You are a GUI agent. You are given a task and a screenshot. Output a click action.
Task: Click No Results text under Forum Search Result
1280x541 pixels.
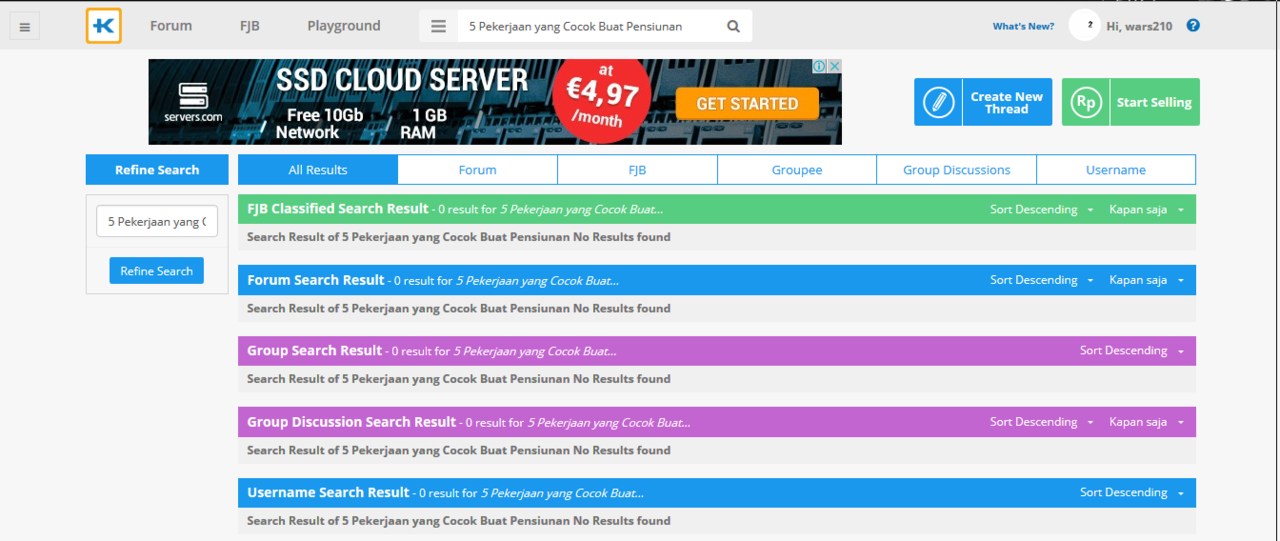coord(459,308)
